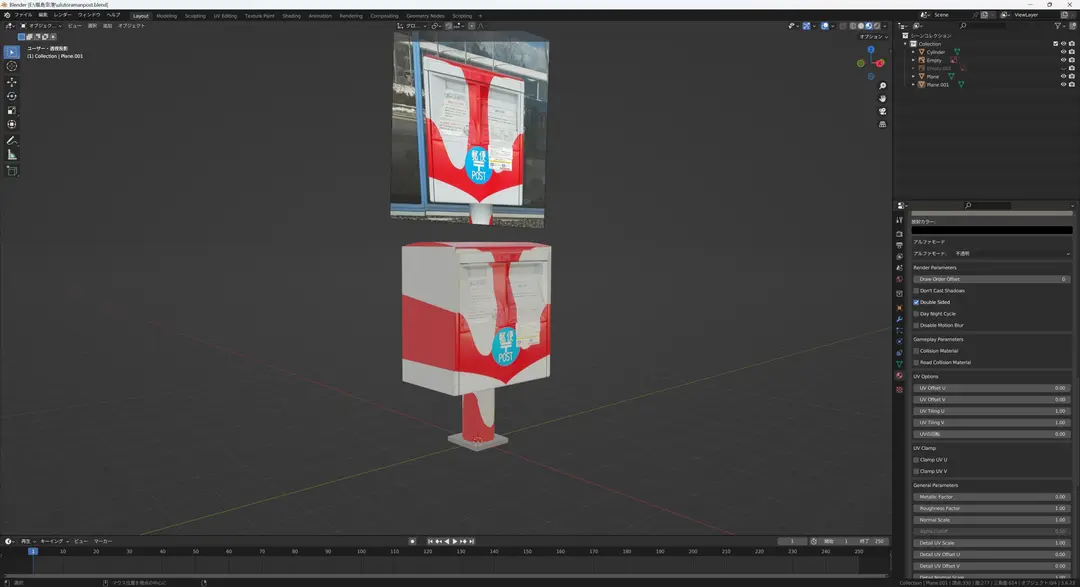Open Physics properties tab icon

coord(900,342)
